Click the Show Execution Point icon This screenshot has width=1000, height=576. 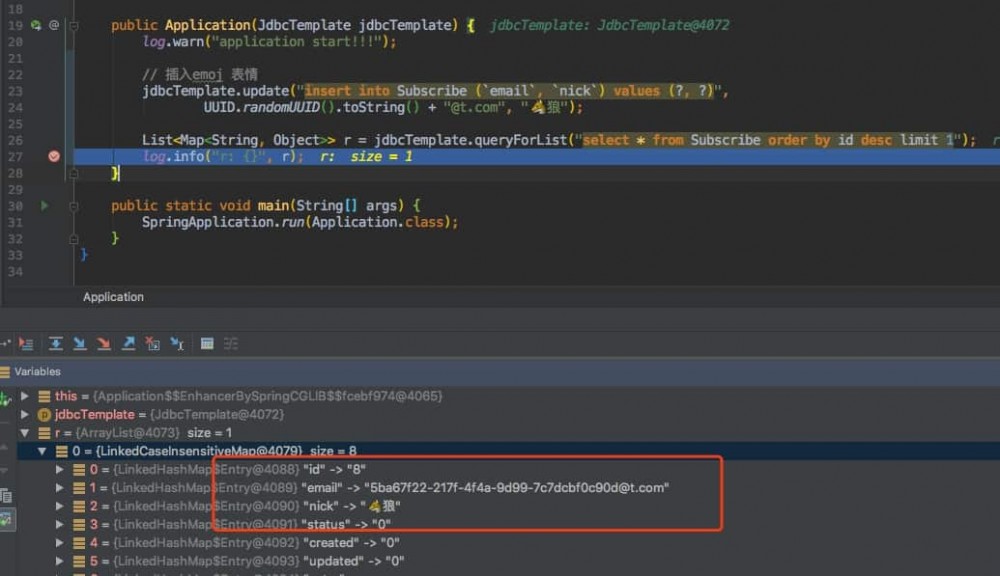click(25, 343)
